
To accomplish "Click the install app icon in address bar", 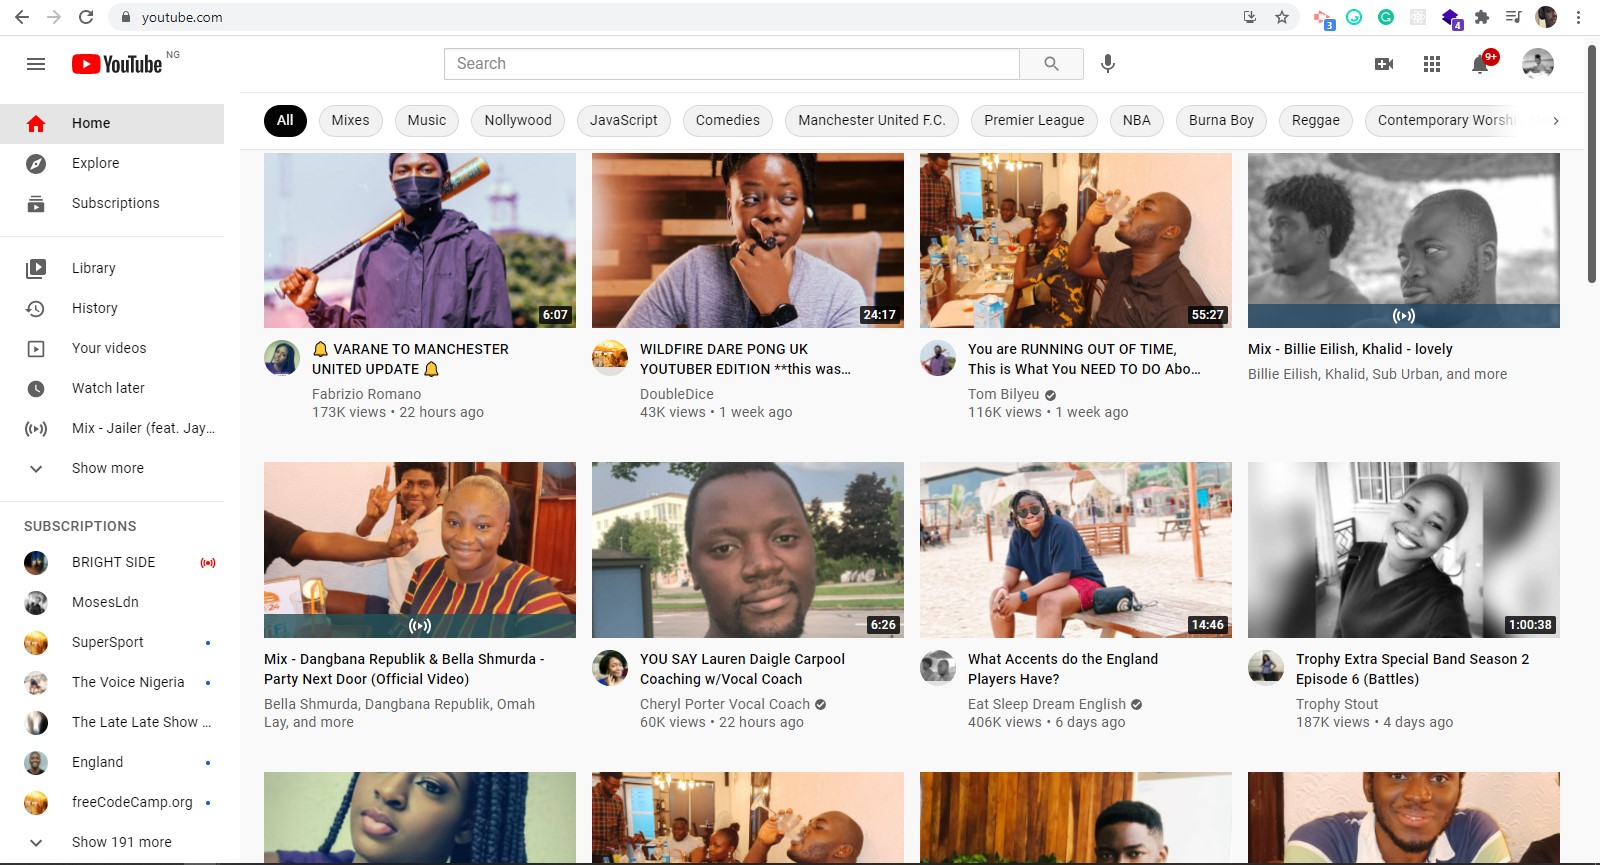I will [1250, 17].
